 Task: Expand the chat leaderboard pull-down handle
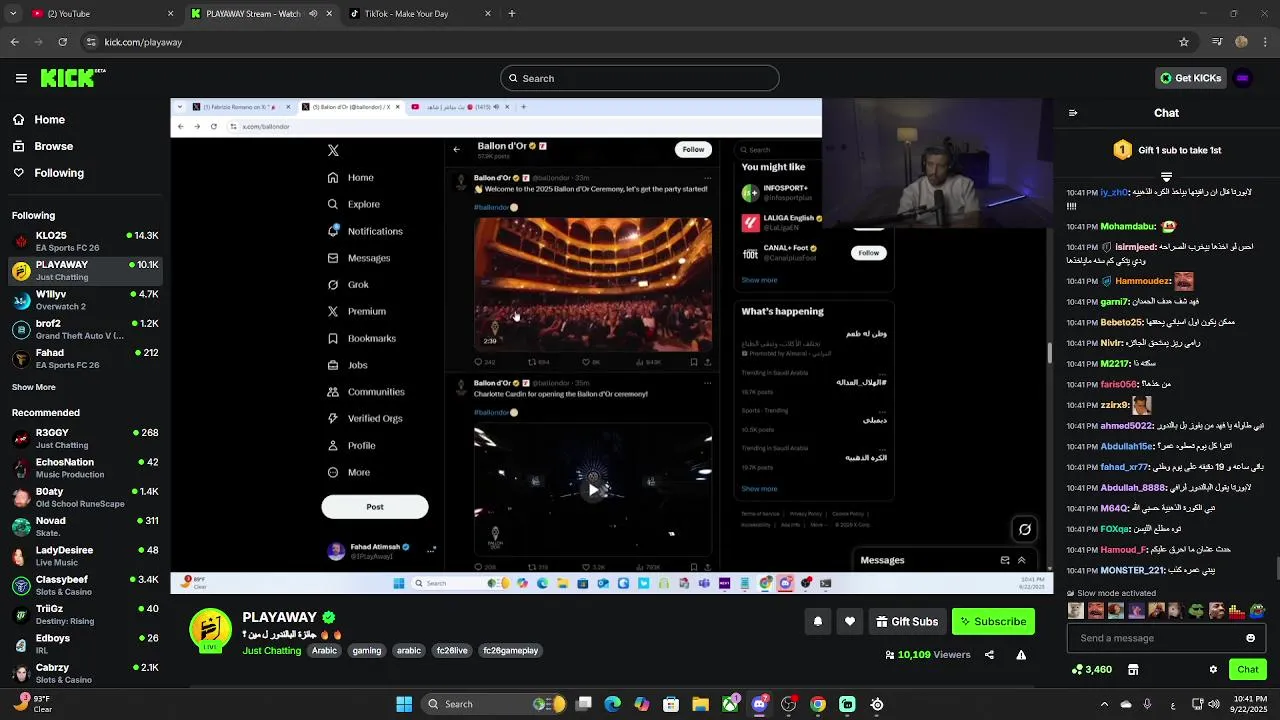(1166, 177)
